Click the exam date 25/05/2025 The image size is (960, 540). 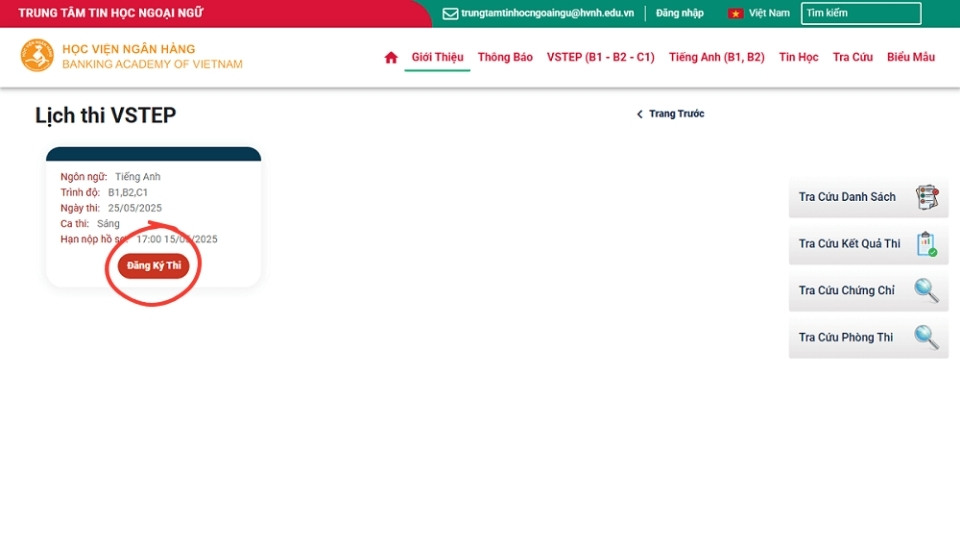click(135, 208)
